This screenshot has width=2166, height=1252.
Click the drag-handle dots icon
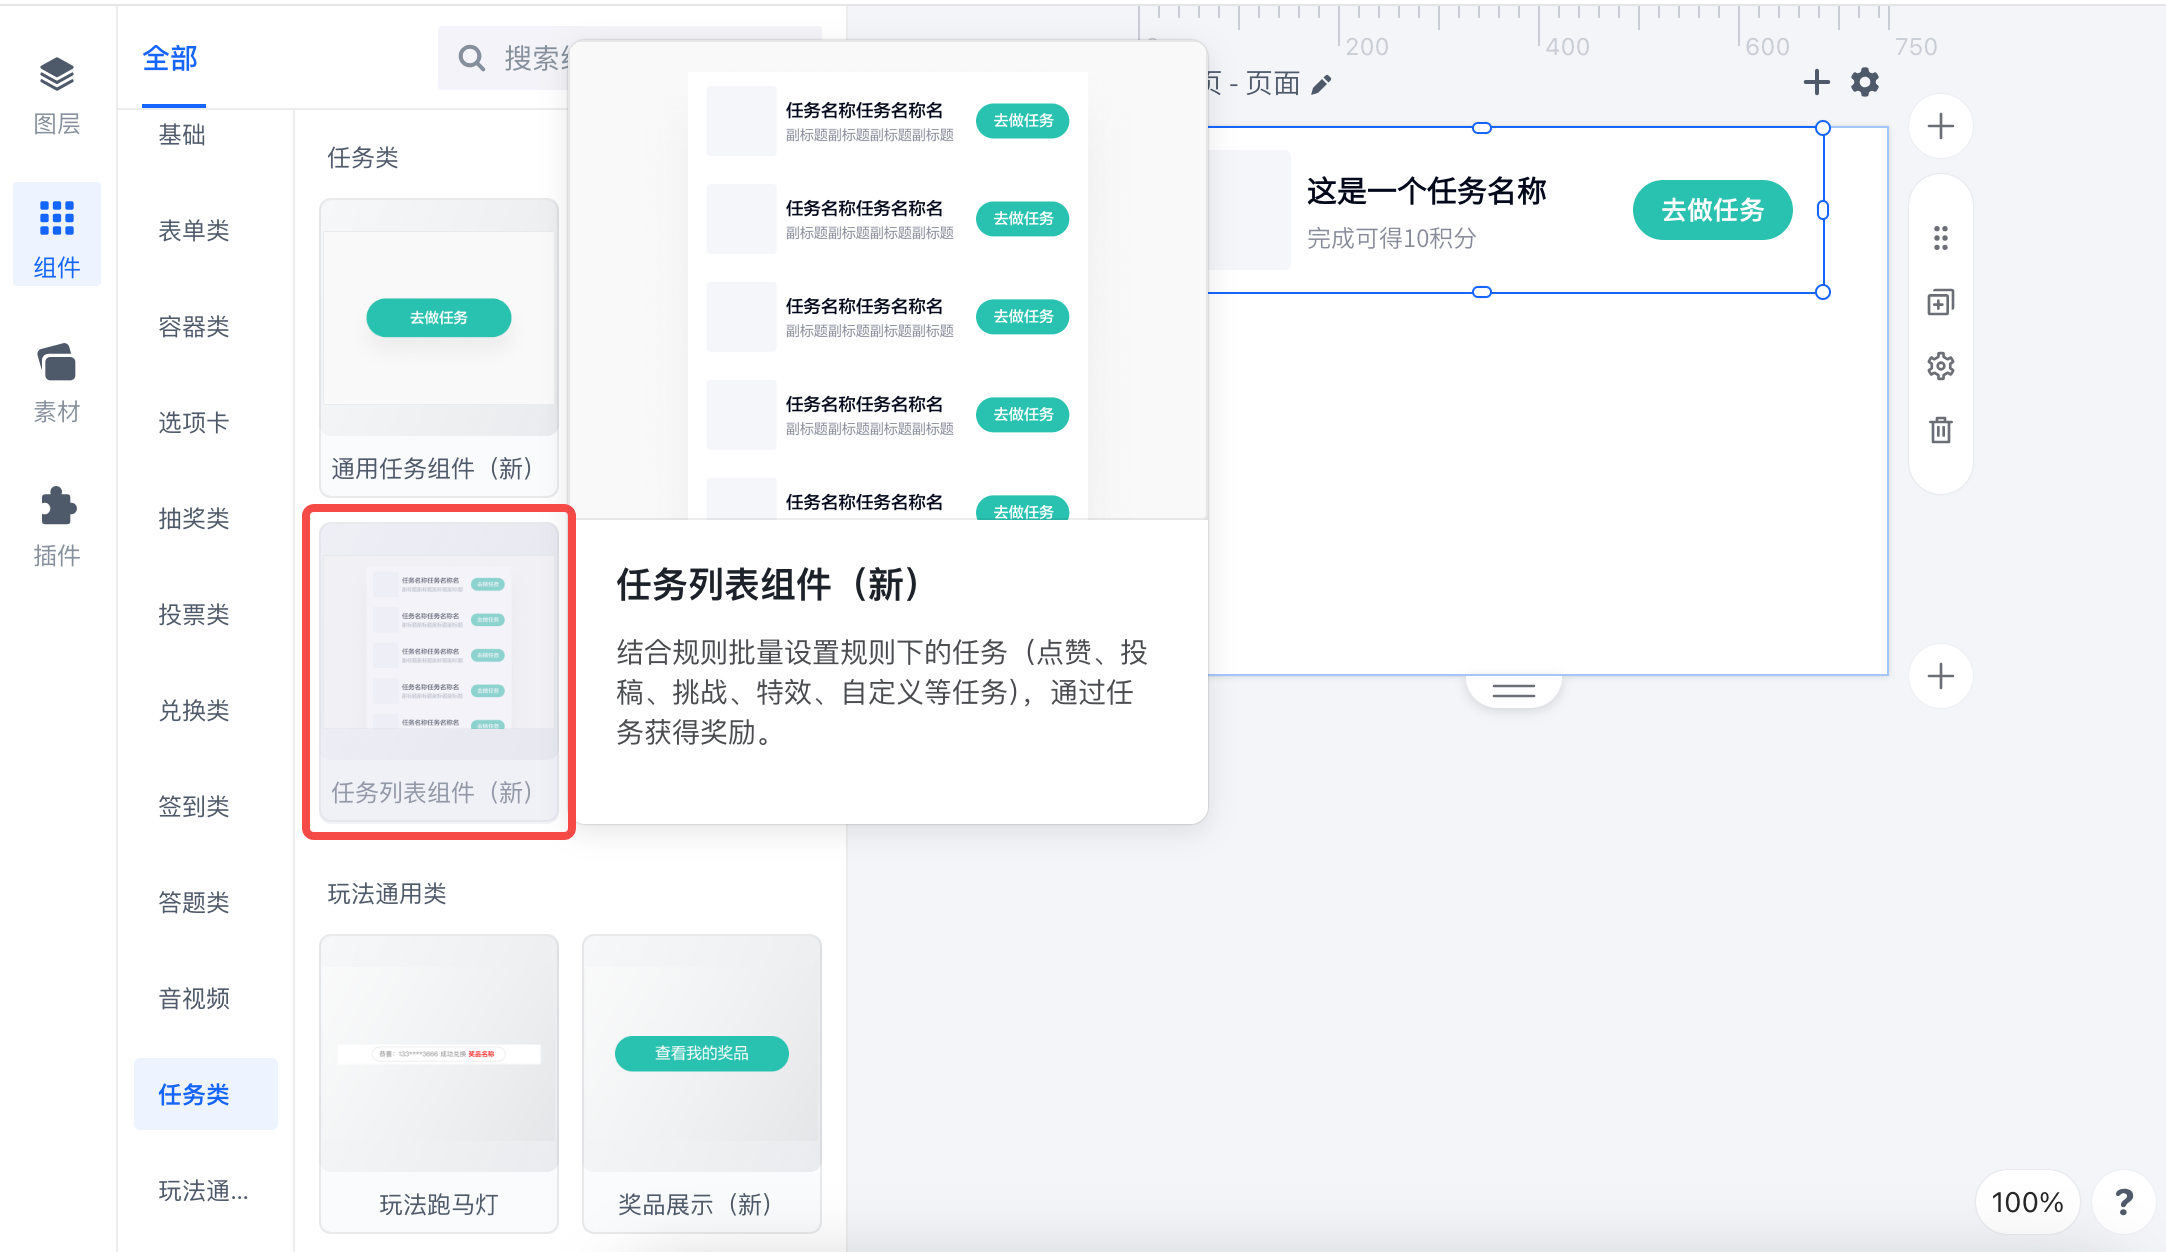click(x=1940, y=238)
